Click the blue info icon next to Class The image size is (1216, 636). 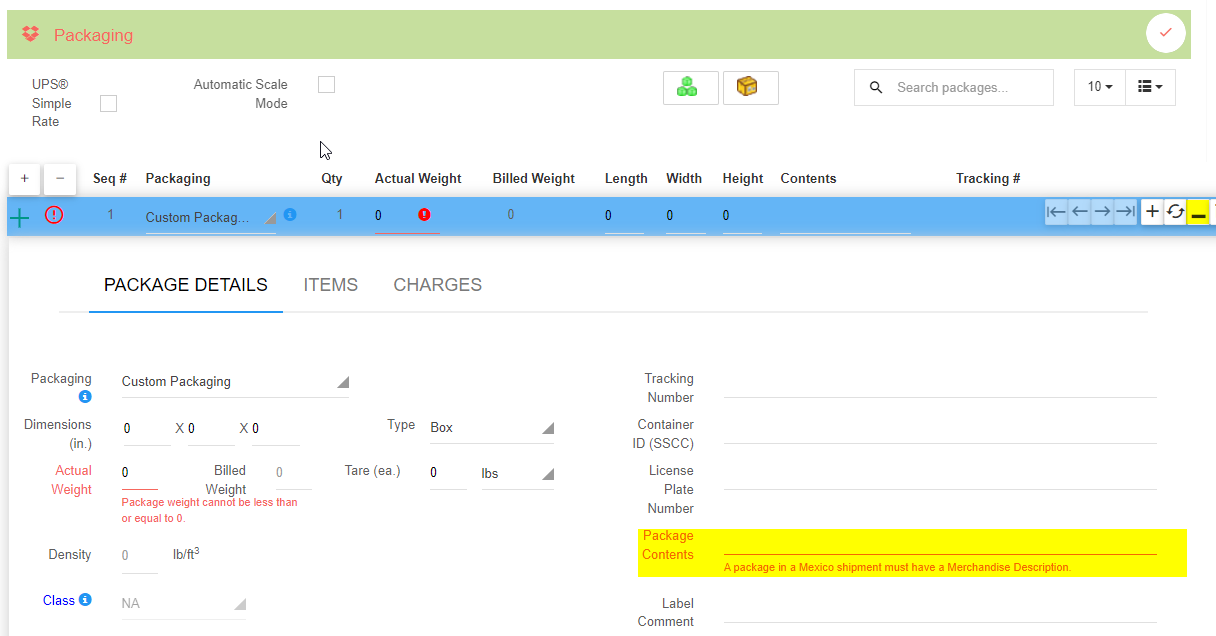(x=85, y=600)
